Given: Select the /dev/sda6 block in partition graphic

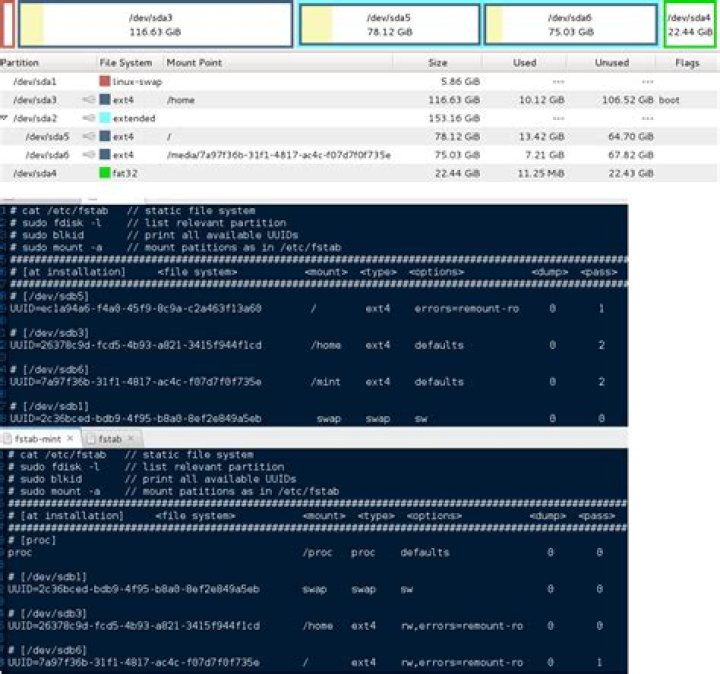Looking at the screenshot, I should coord(571,24).
